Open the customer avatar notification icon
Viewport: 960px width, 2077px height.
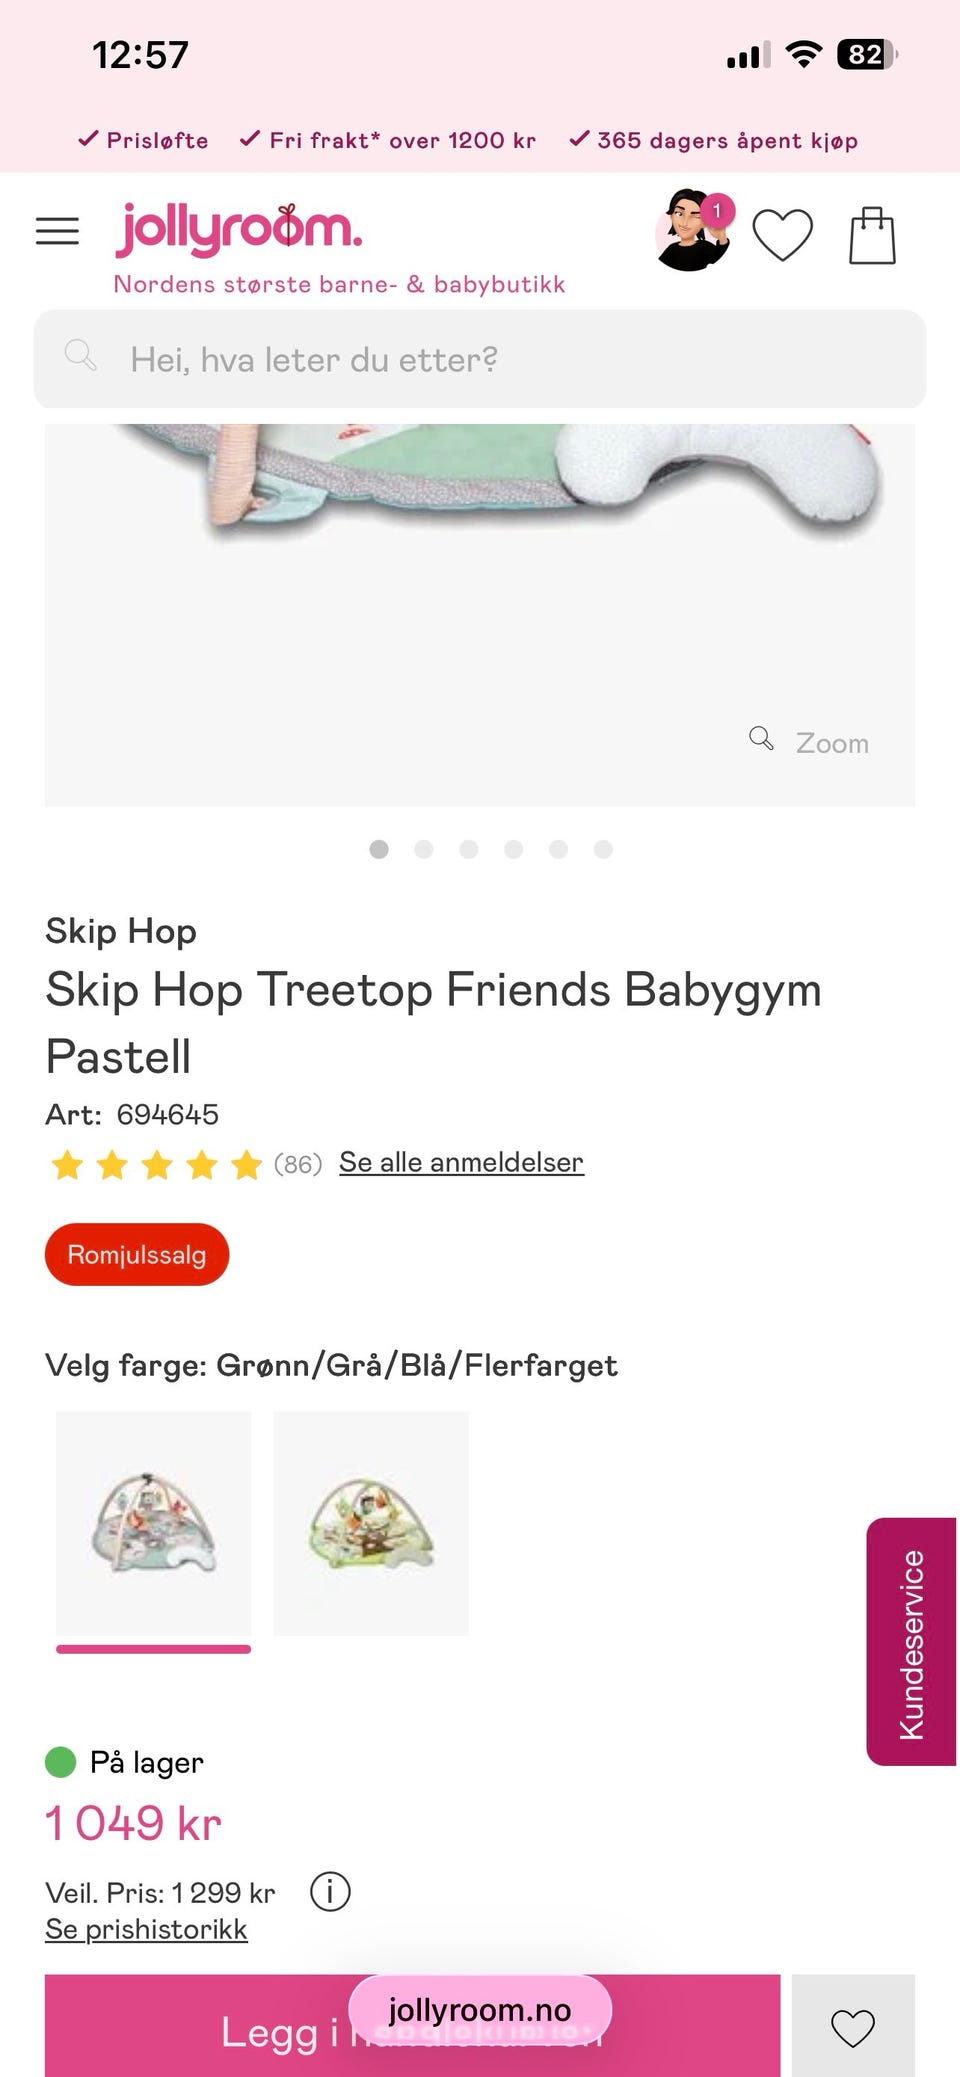(x=693, y=231)
